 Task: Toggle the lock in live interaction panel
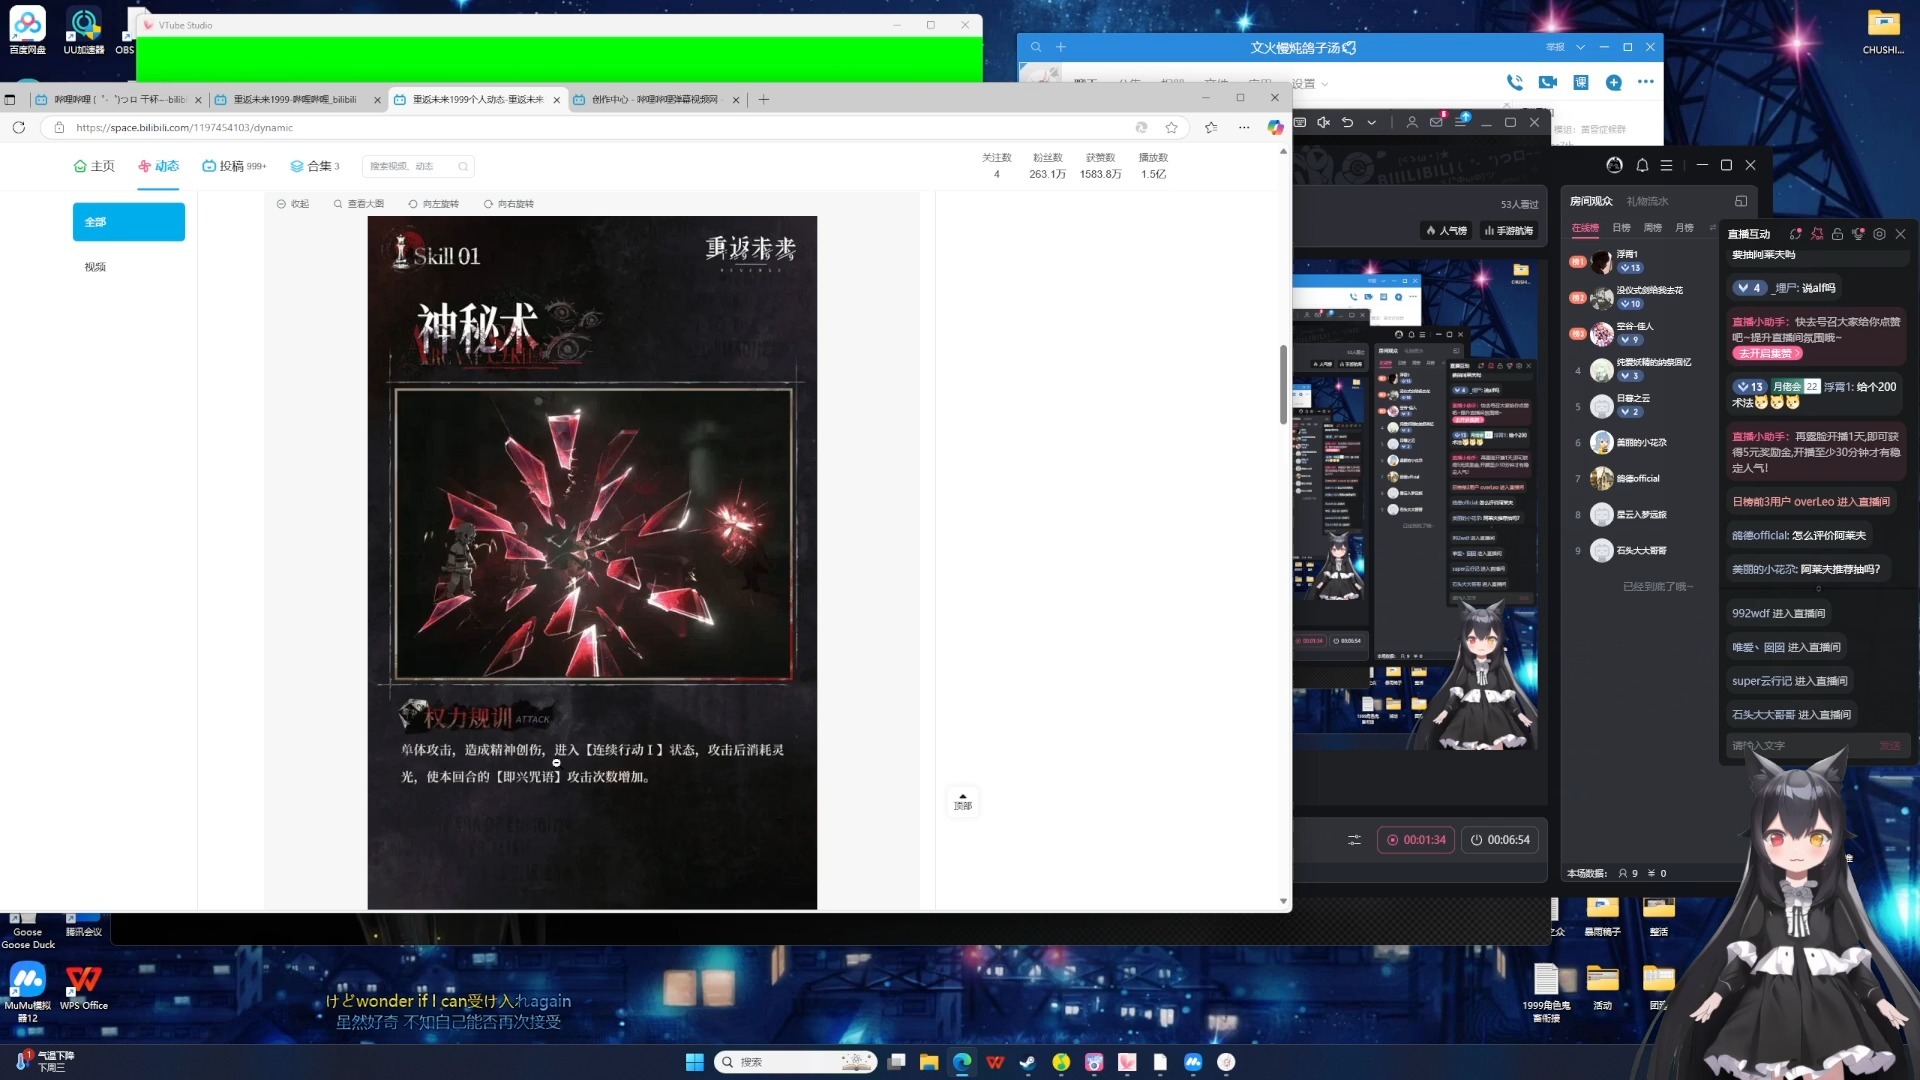pos(1837,234)
